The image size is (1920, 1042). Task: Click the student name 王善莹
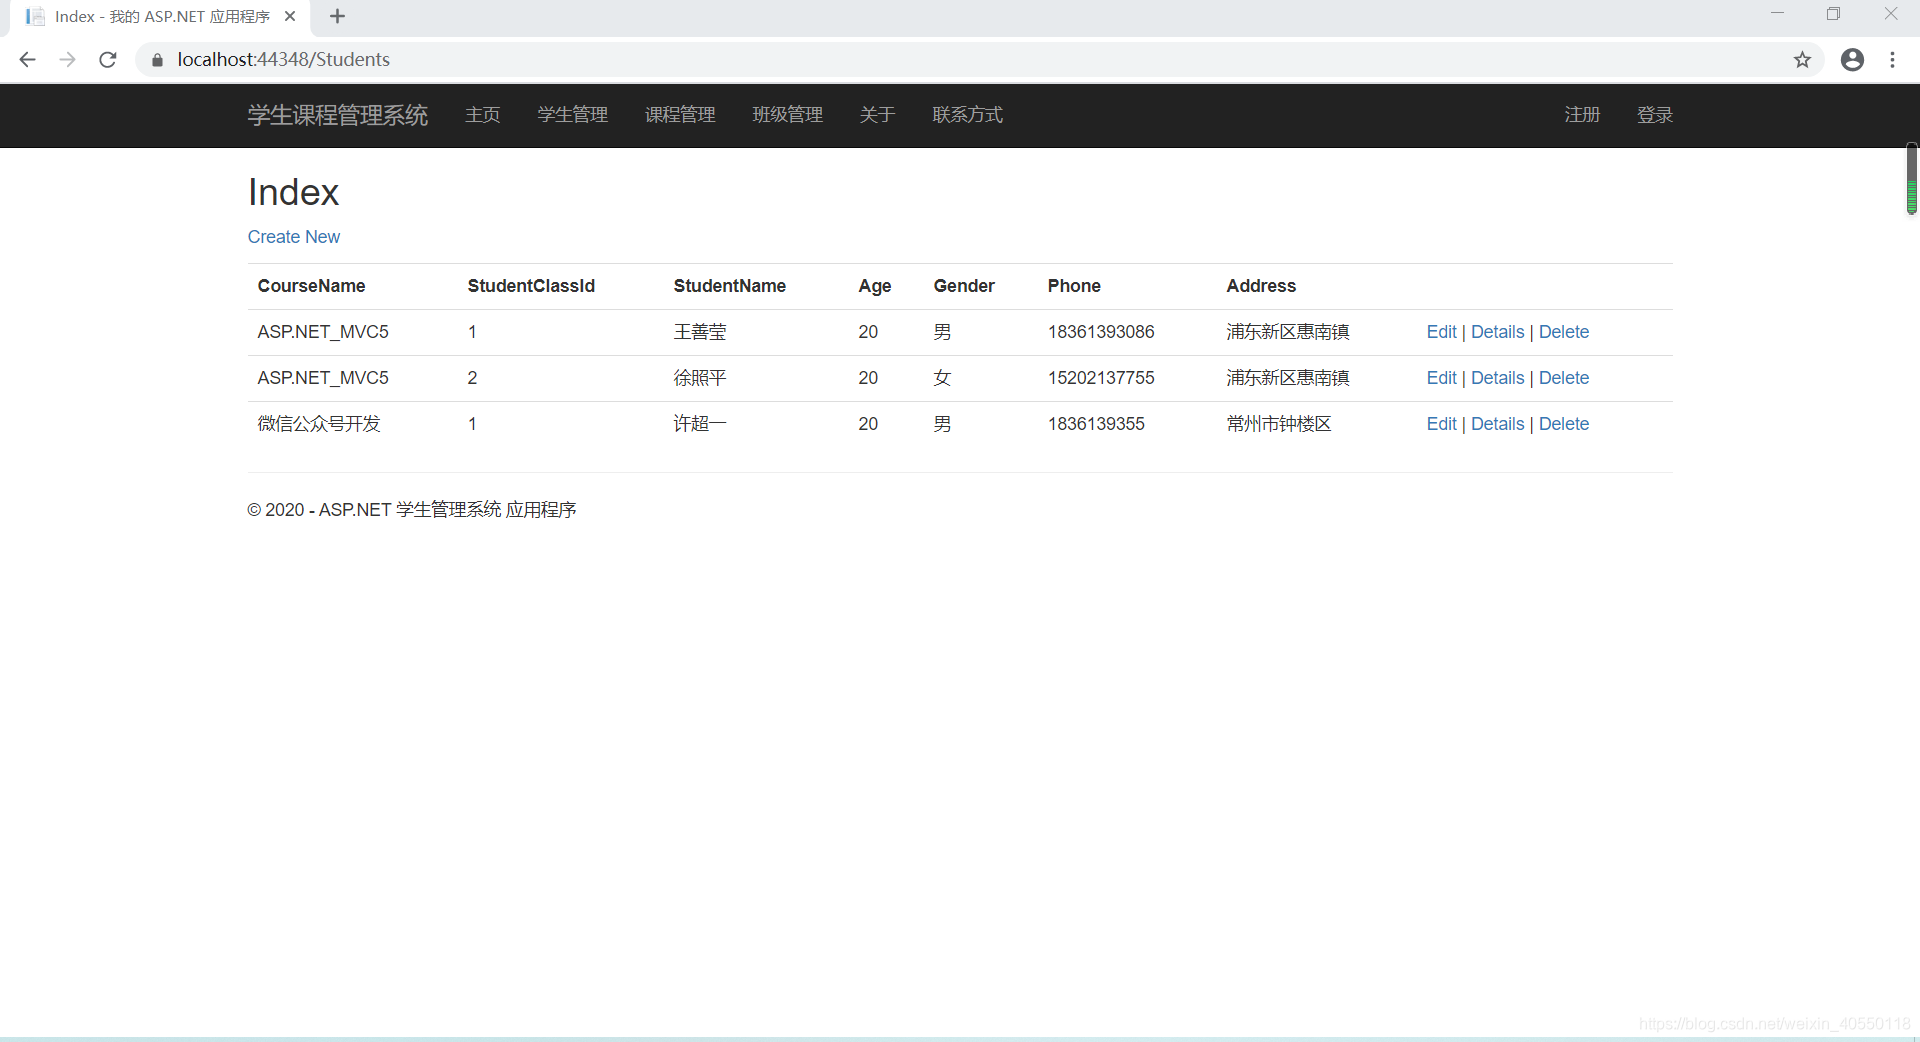pyautogui.click(x=700, y=332)
